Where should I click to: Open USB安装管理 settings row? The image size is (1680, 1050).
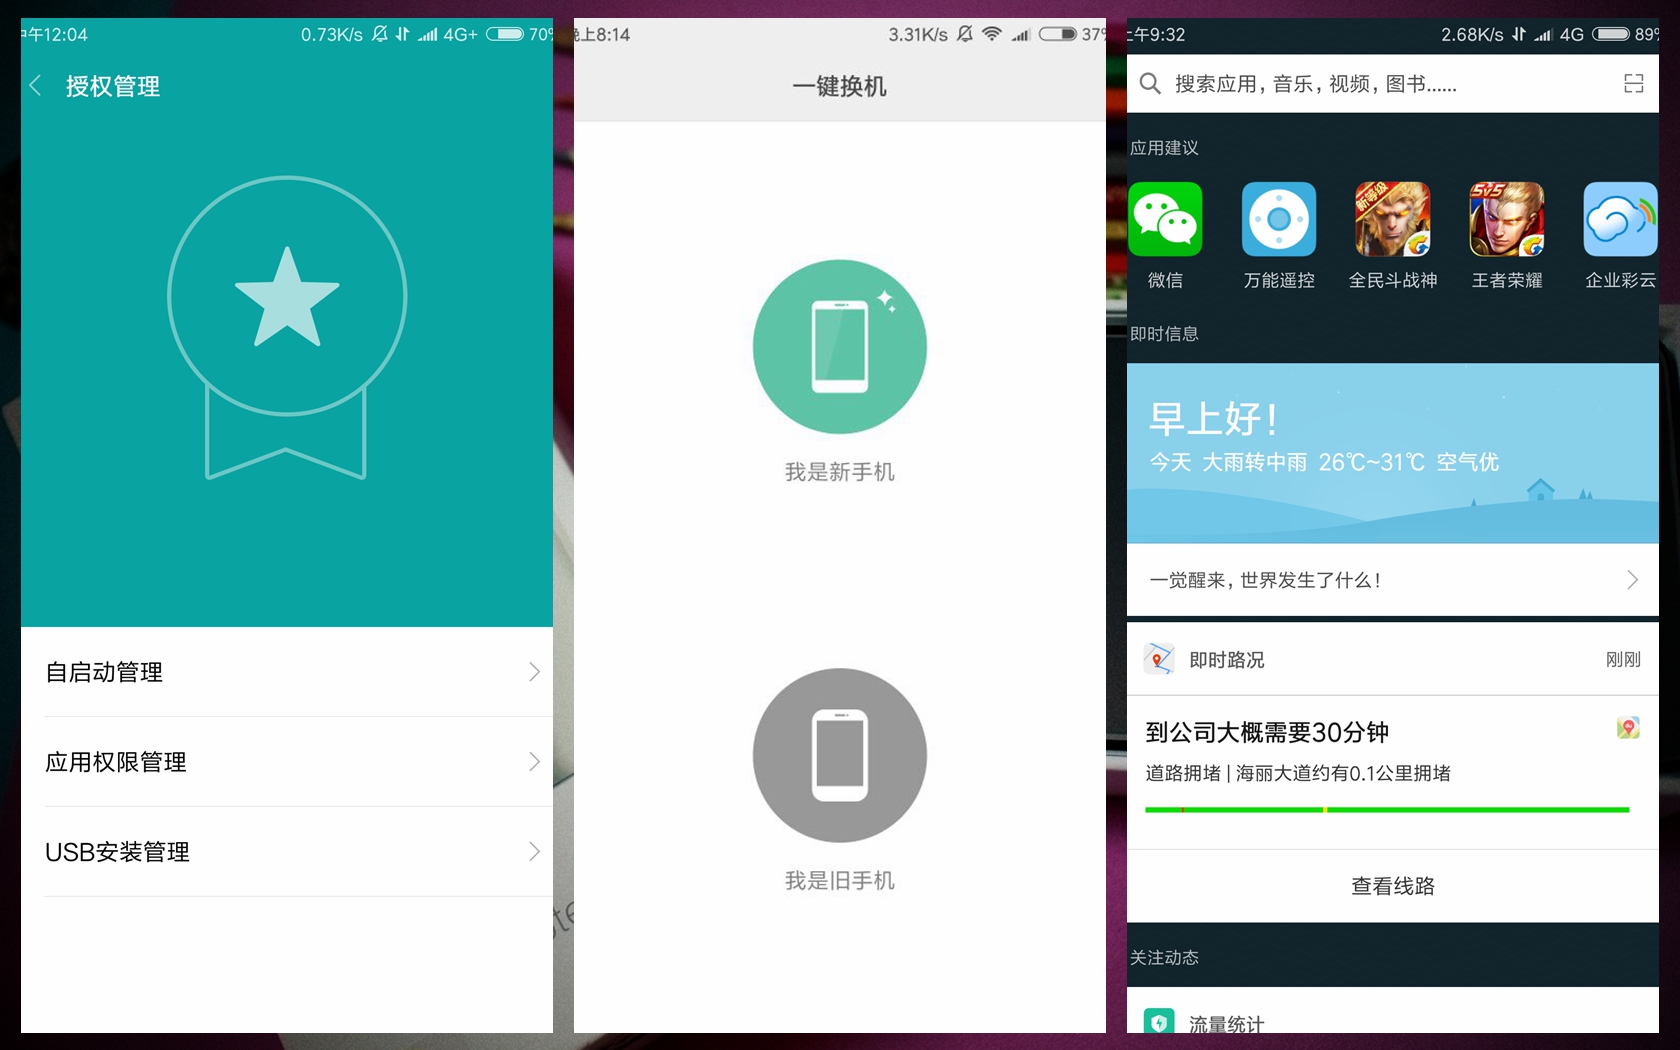[x=287, y=852]
